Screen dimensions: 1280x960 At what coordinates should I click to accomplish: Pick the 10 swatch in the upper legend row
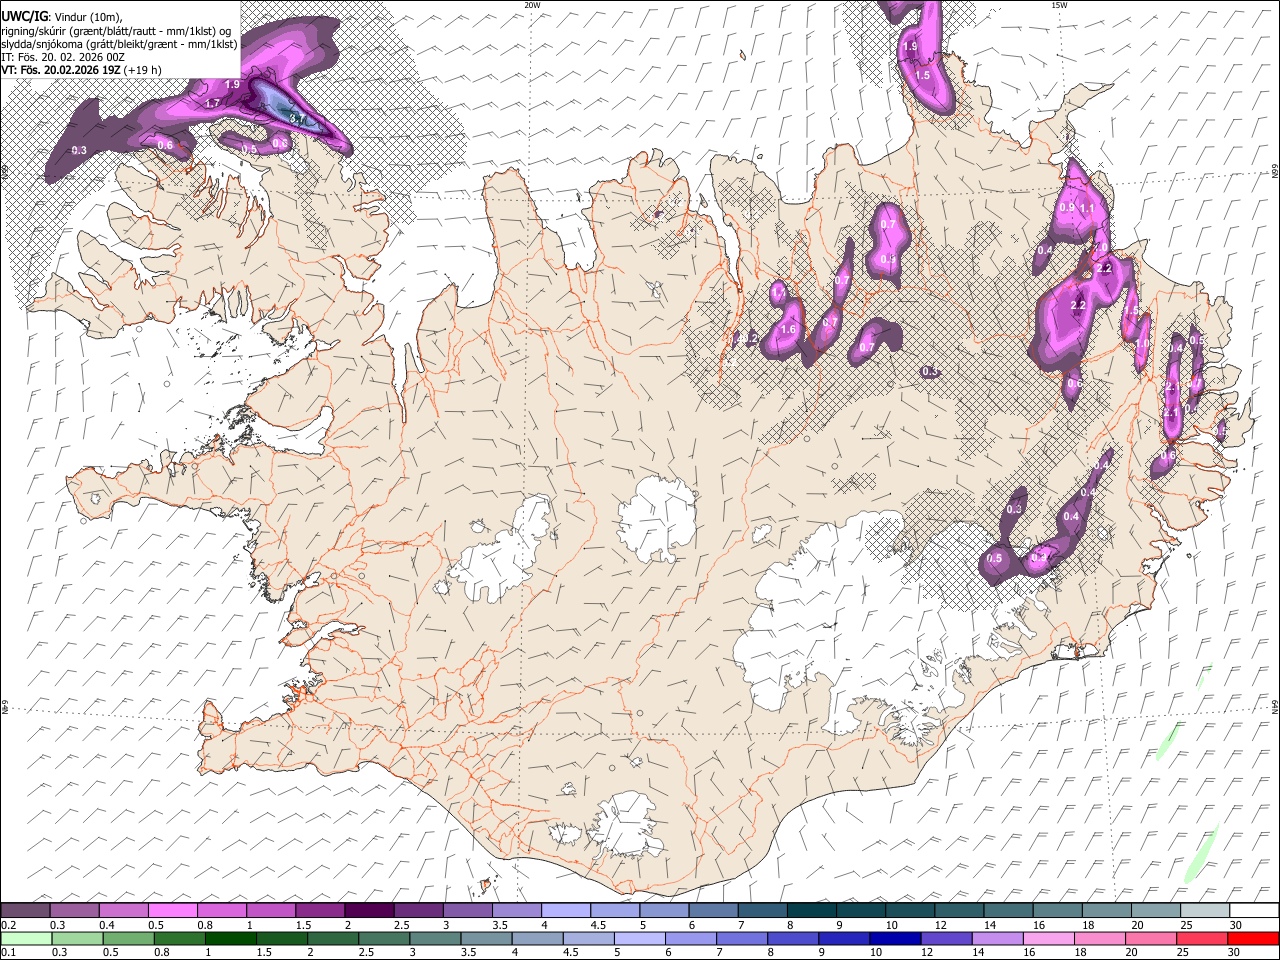tap(910, 910)
